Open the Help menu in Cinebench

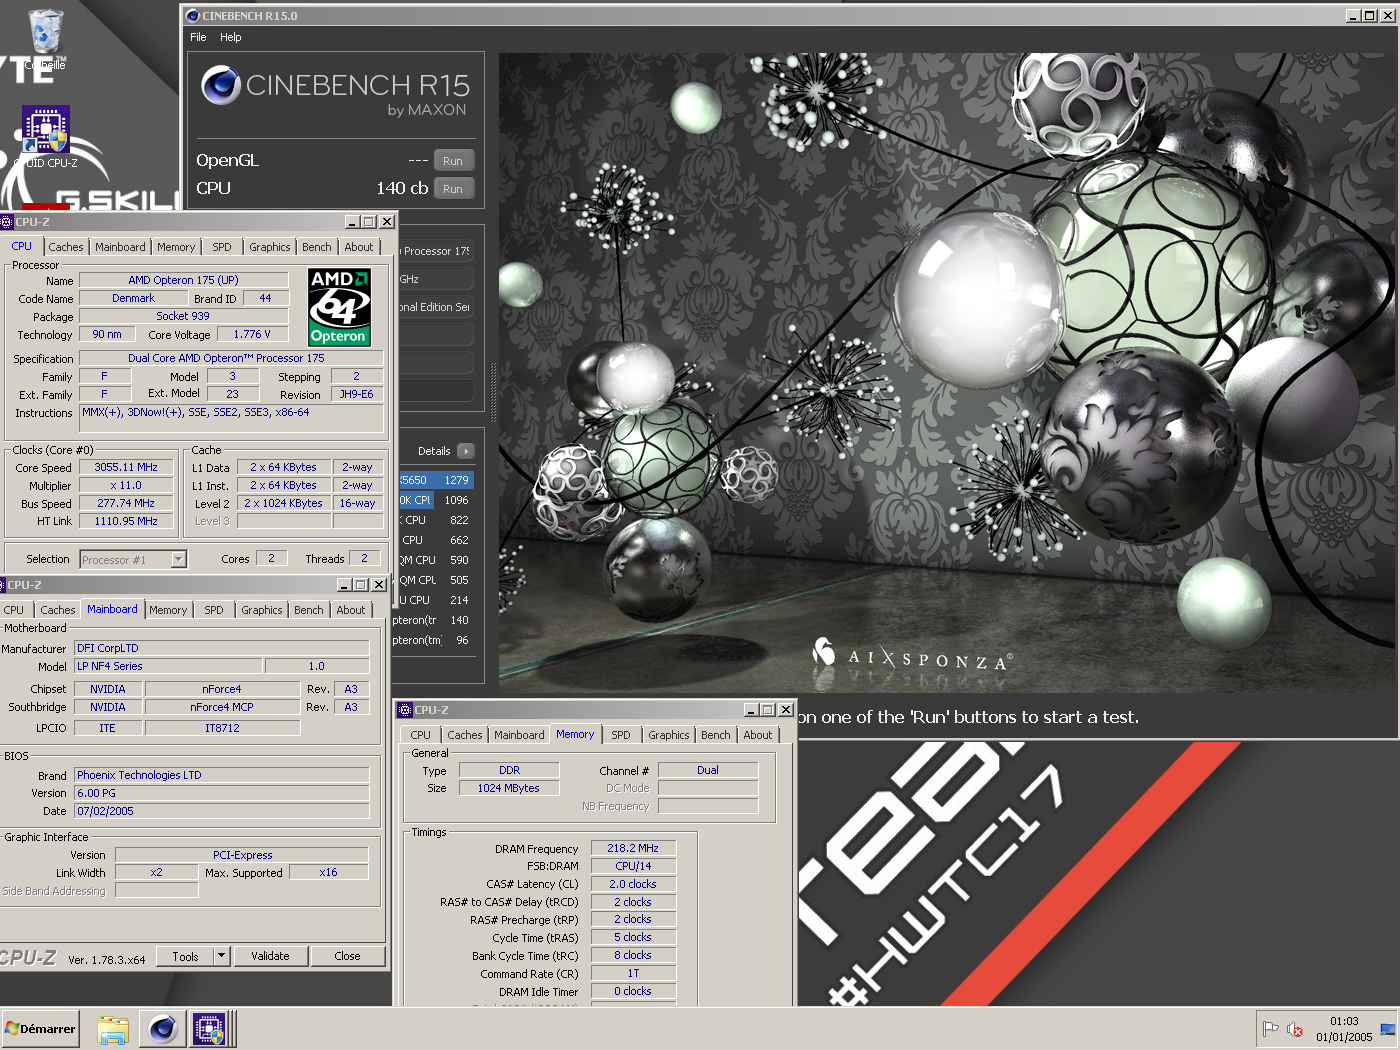231,37
